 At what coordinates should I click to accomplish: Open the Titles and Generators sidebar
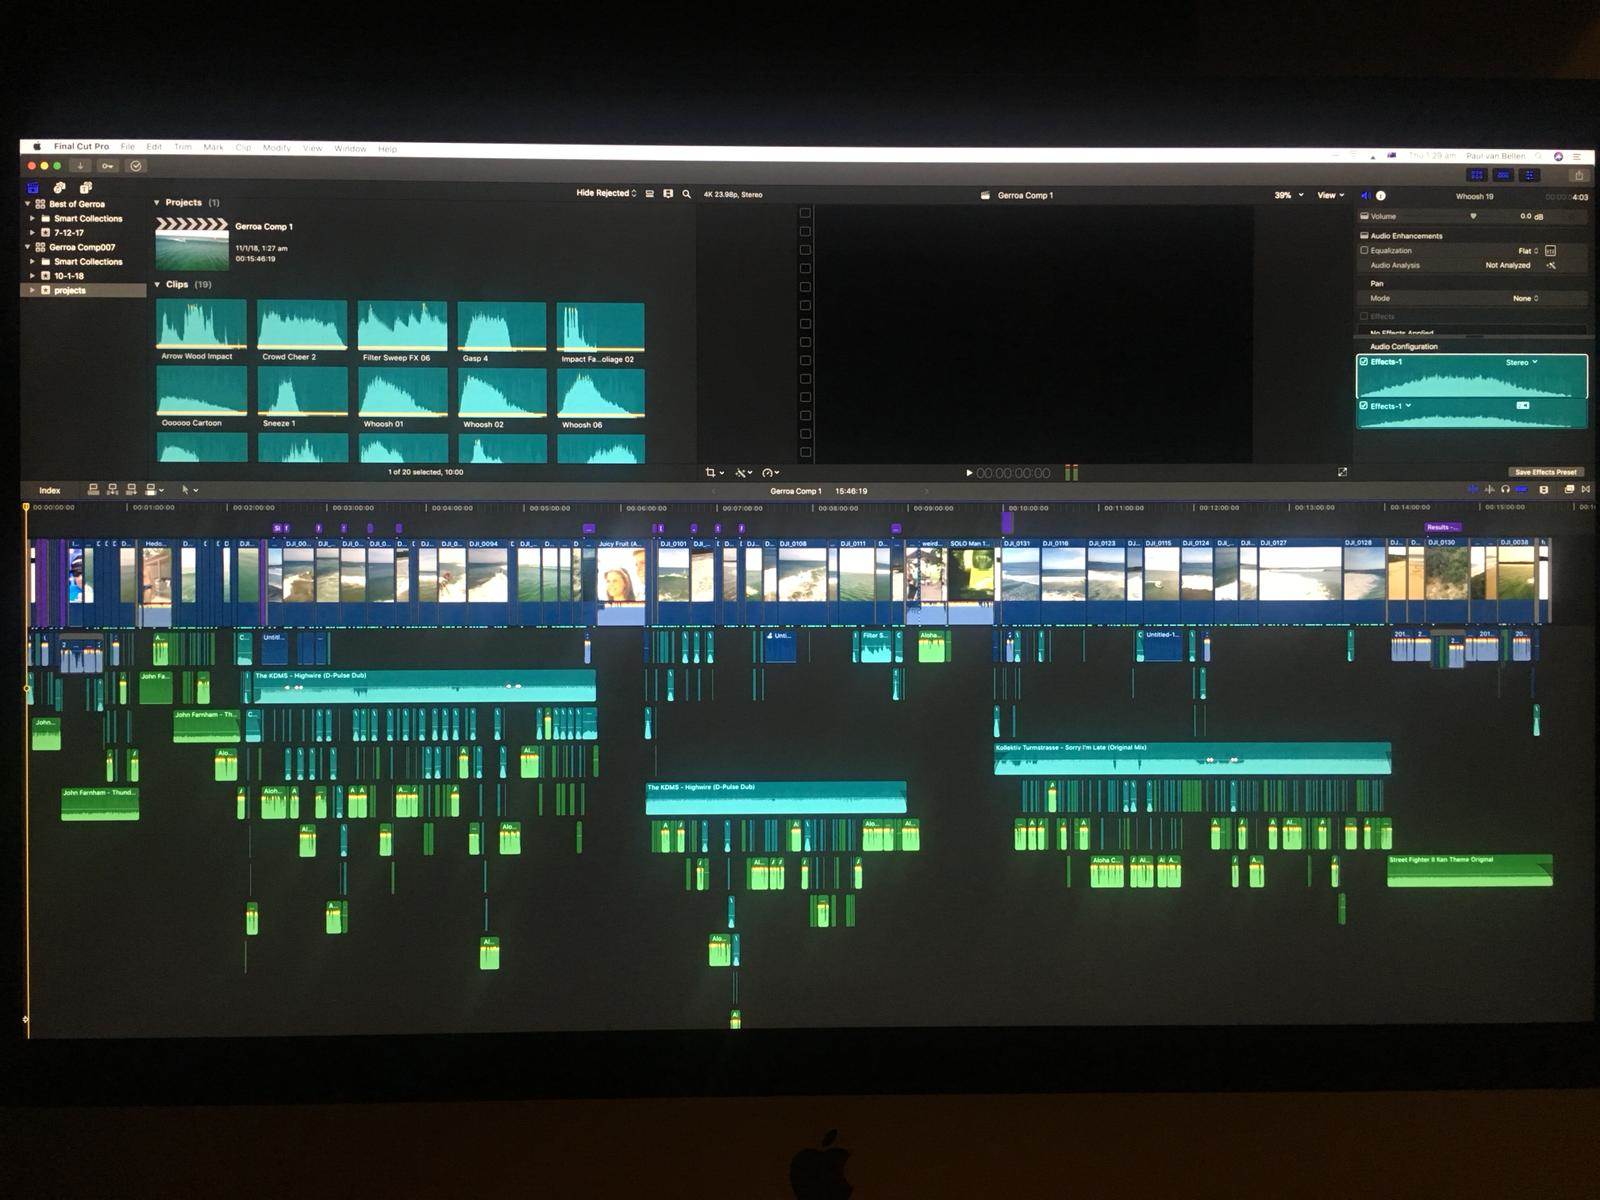[x=86, y=188]
